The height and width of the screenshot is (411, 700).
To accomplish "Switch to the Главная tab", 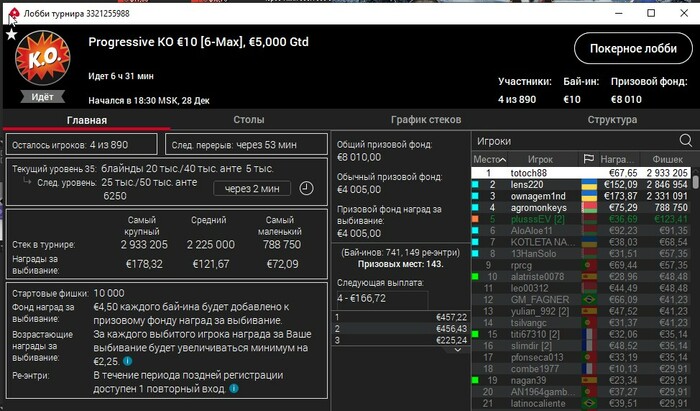I will pyautogui.click(x=87, y=120).
